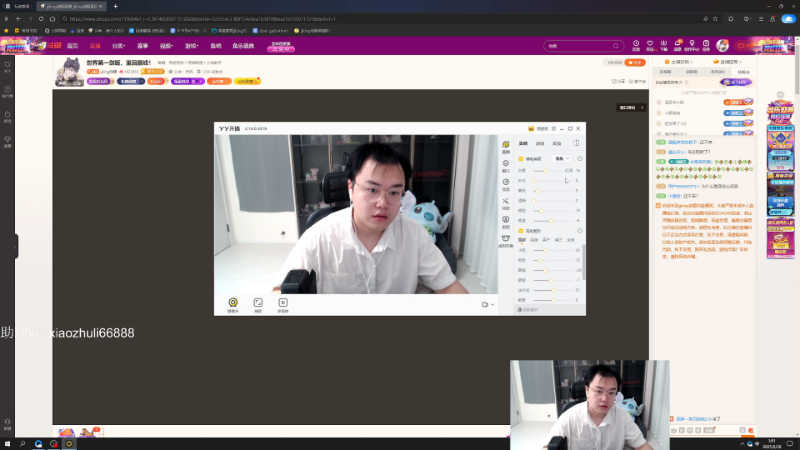
Task: Select the portrait frame icon in YY sidebar
Action: [x=506, y=221]
